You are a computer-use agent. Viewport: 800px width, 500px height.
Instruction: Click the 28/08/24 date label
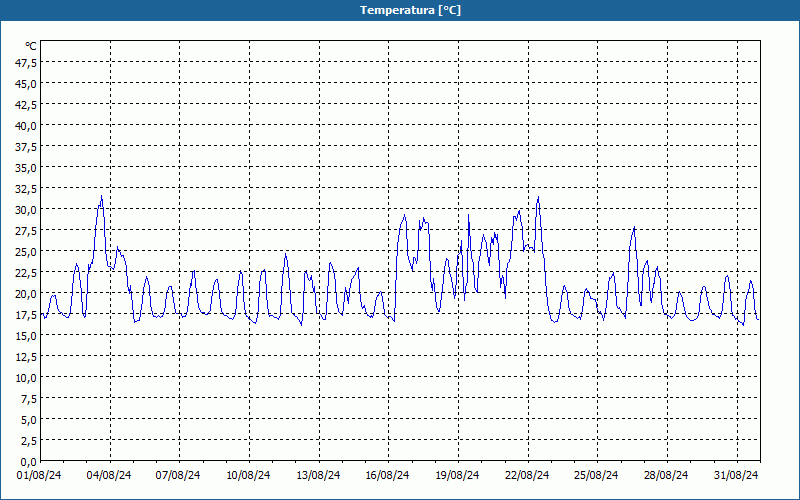[666, 476]
